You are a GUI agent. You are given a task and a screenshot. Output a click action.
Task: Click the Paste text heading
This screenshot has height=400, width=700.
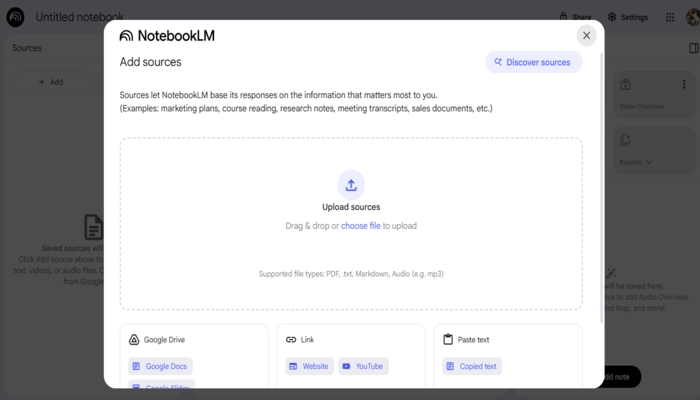click(x=473, y=340)
